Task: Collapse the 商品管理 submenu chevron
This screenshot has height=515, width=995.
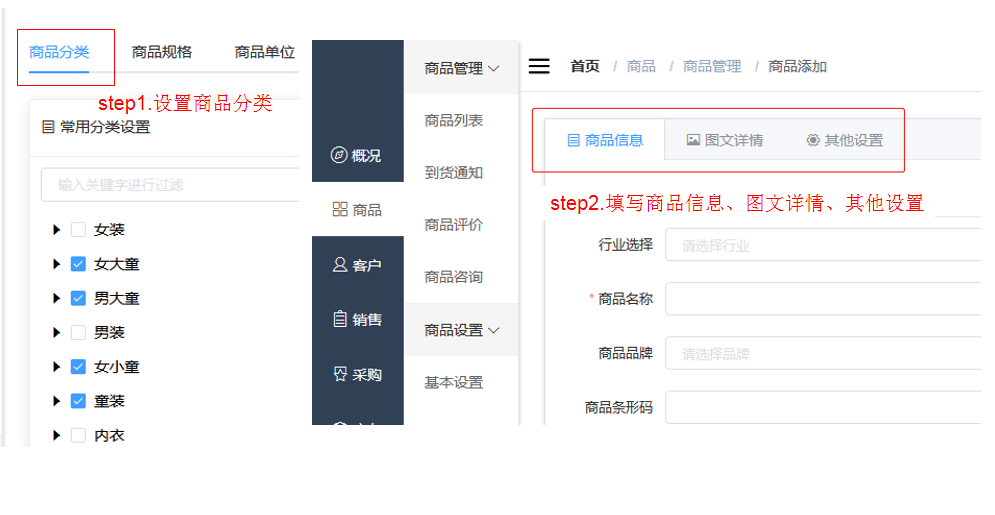Action: point(494,68)
